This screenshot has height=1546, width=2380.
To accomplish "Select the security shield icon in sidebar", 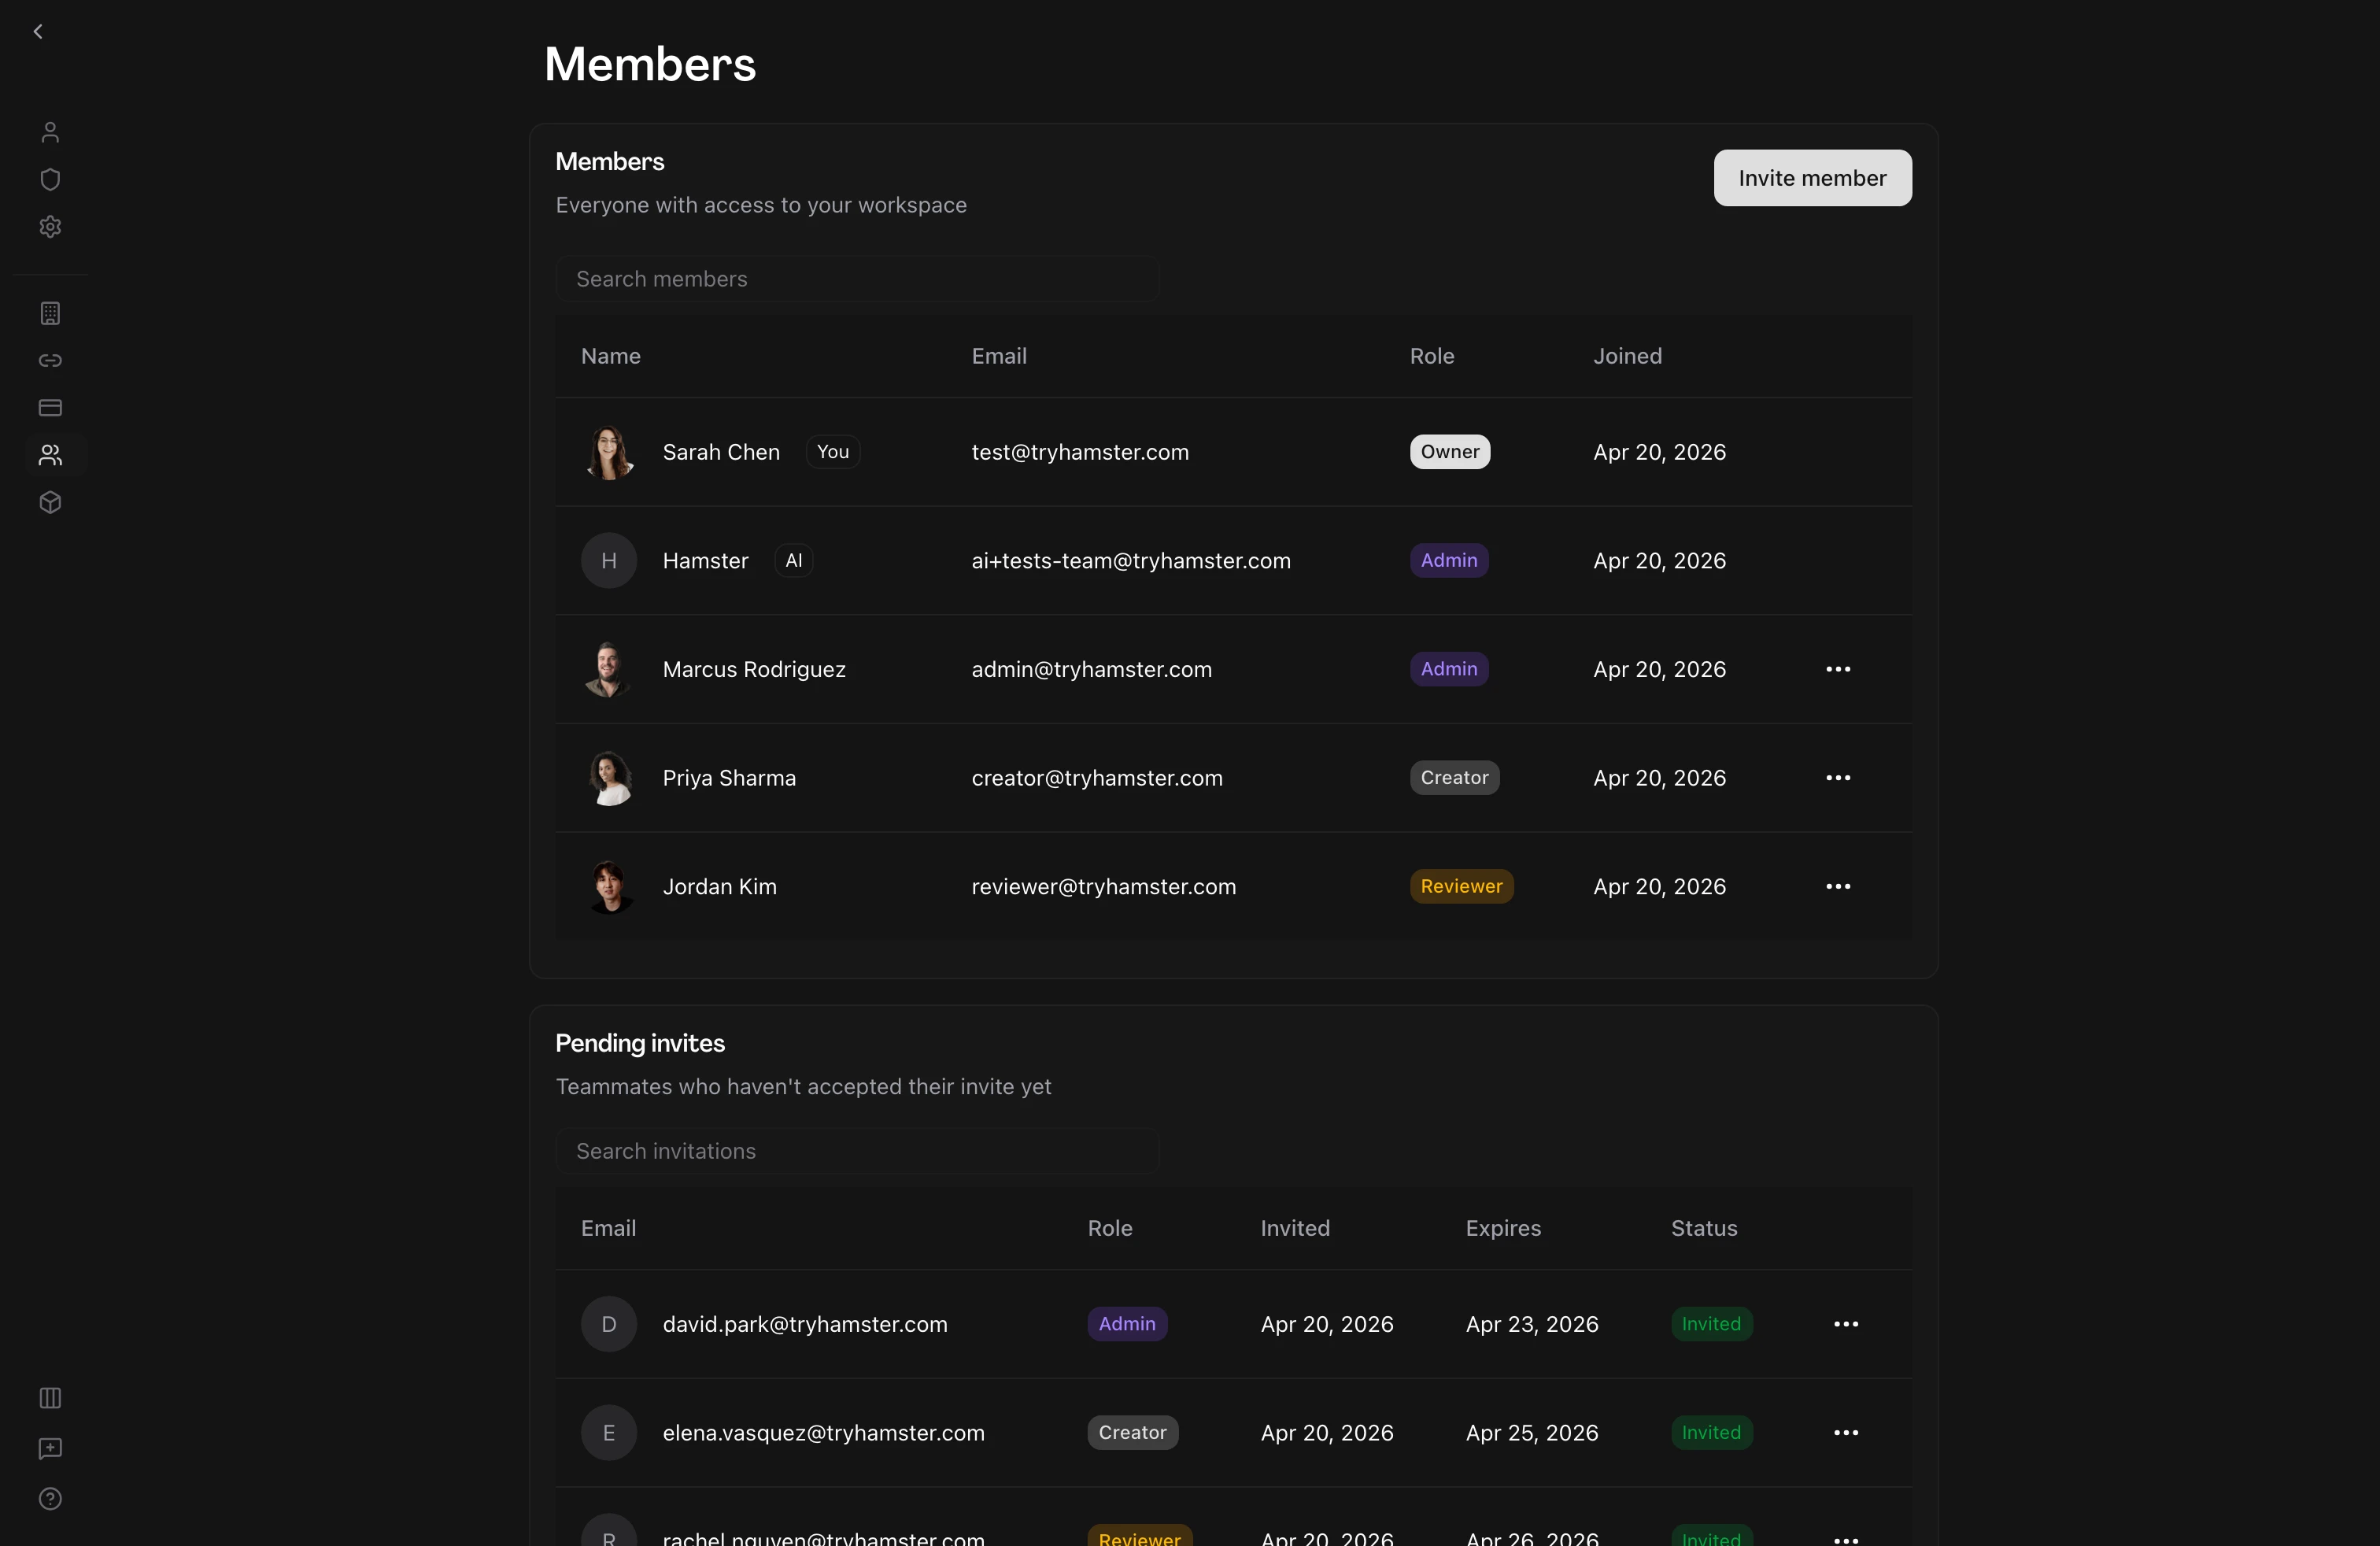I will tap(50, 179).
